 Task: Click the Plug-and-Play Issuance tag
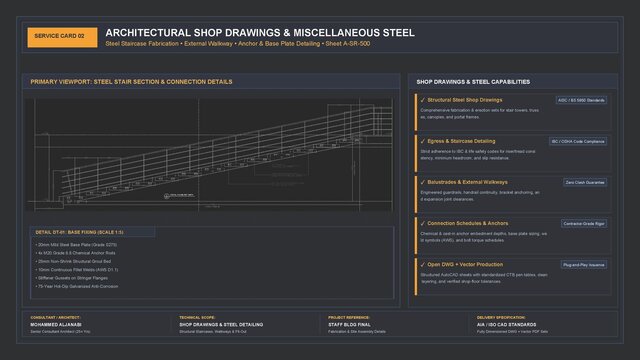(x=584, y=265)
